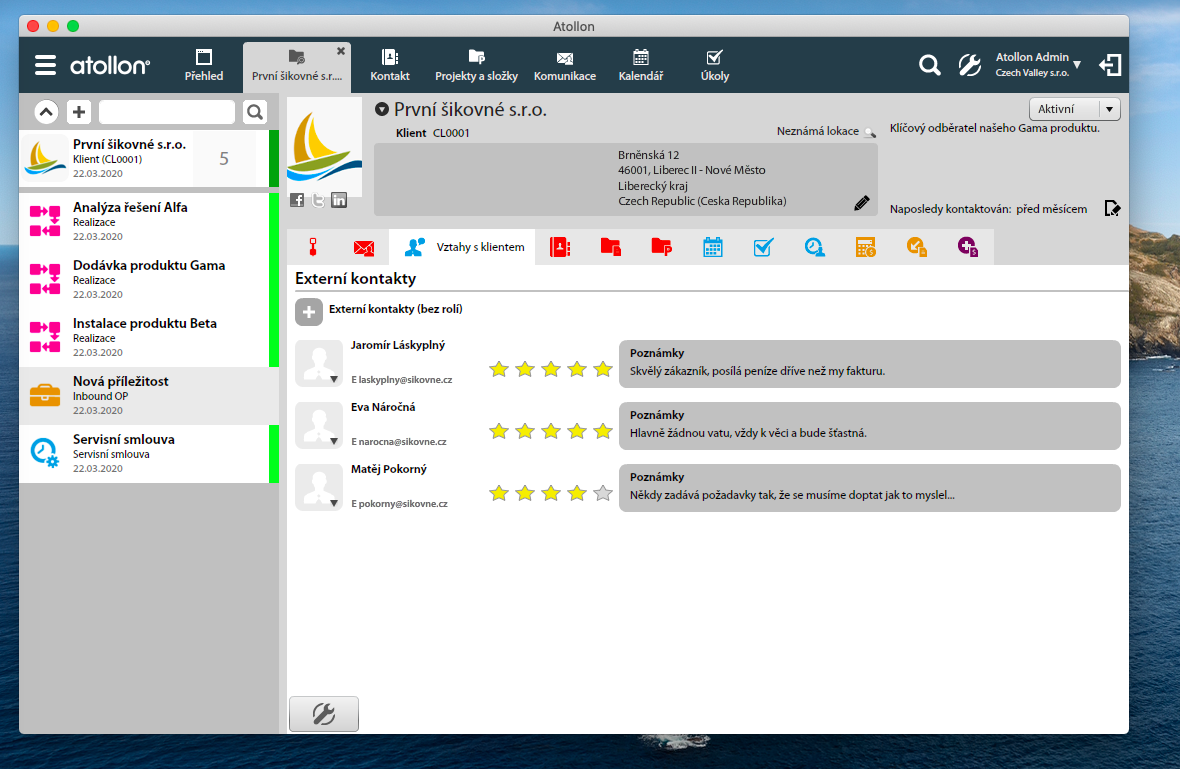Switch to the Kalendář tab
This screenshot has width=1180, height=769.
[641, 65]
